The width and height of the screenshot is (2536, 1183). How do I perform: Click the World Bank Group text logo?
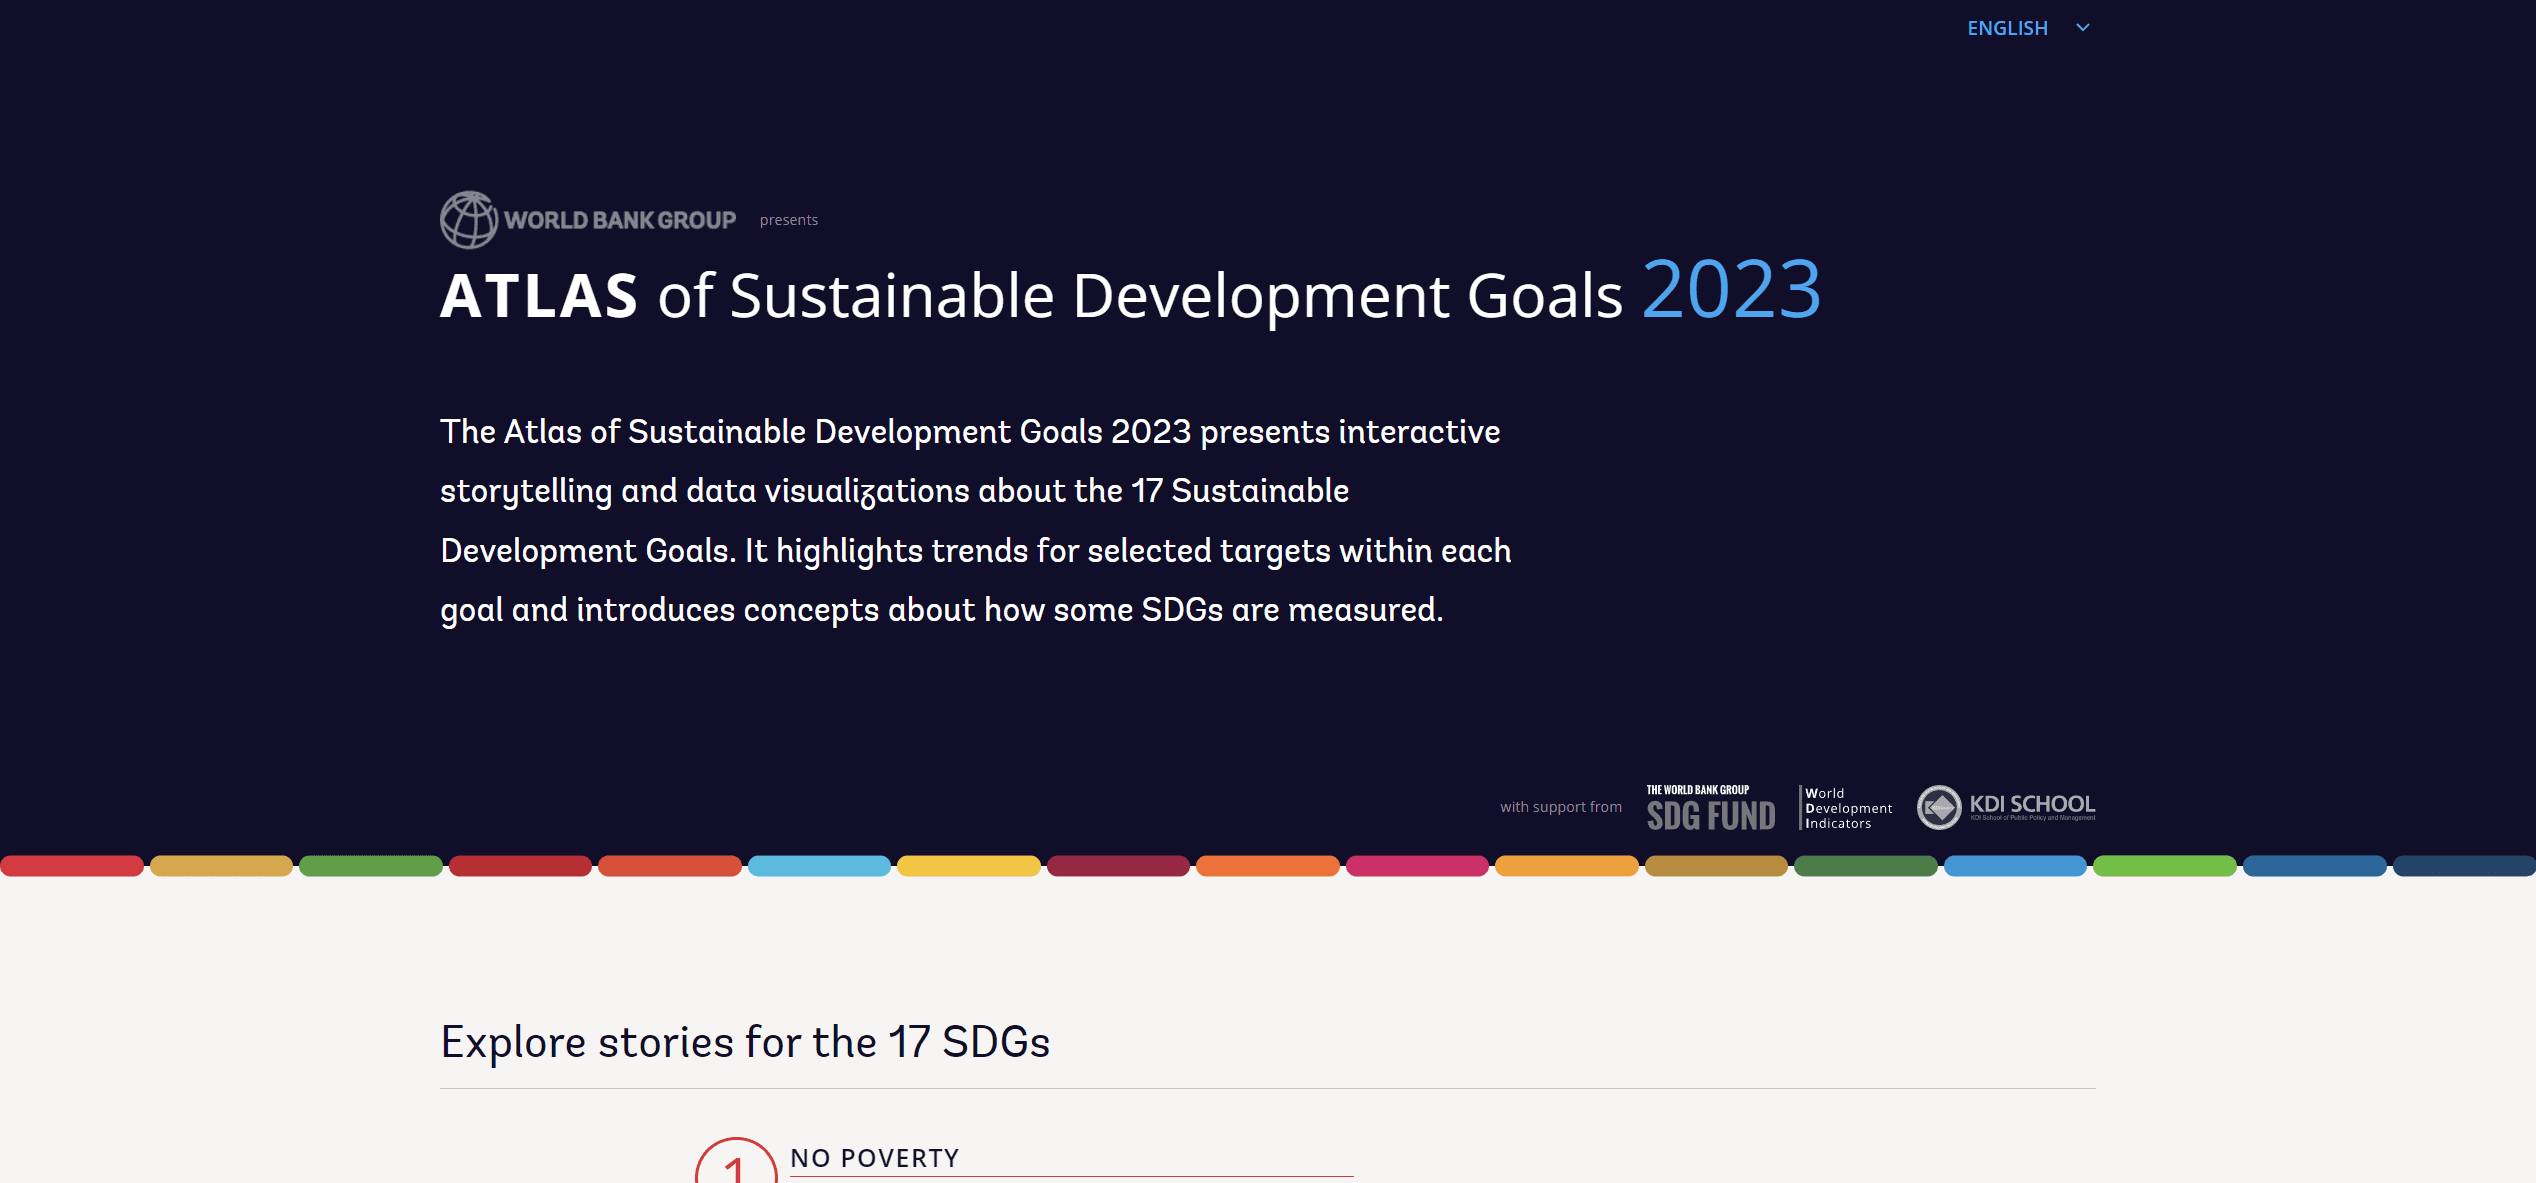coord(620,220)
